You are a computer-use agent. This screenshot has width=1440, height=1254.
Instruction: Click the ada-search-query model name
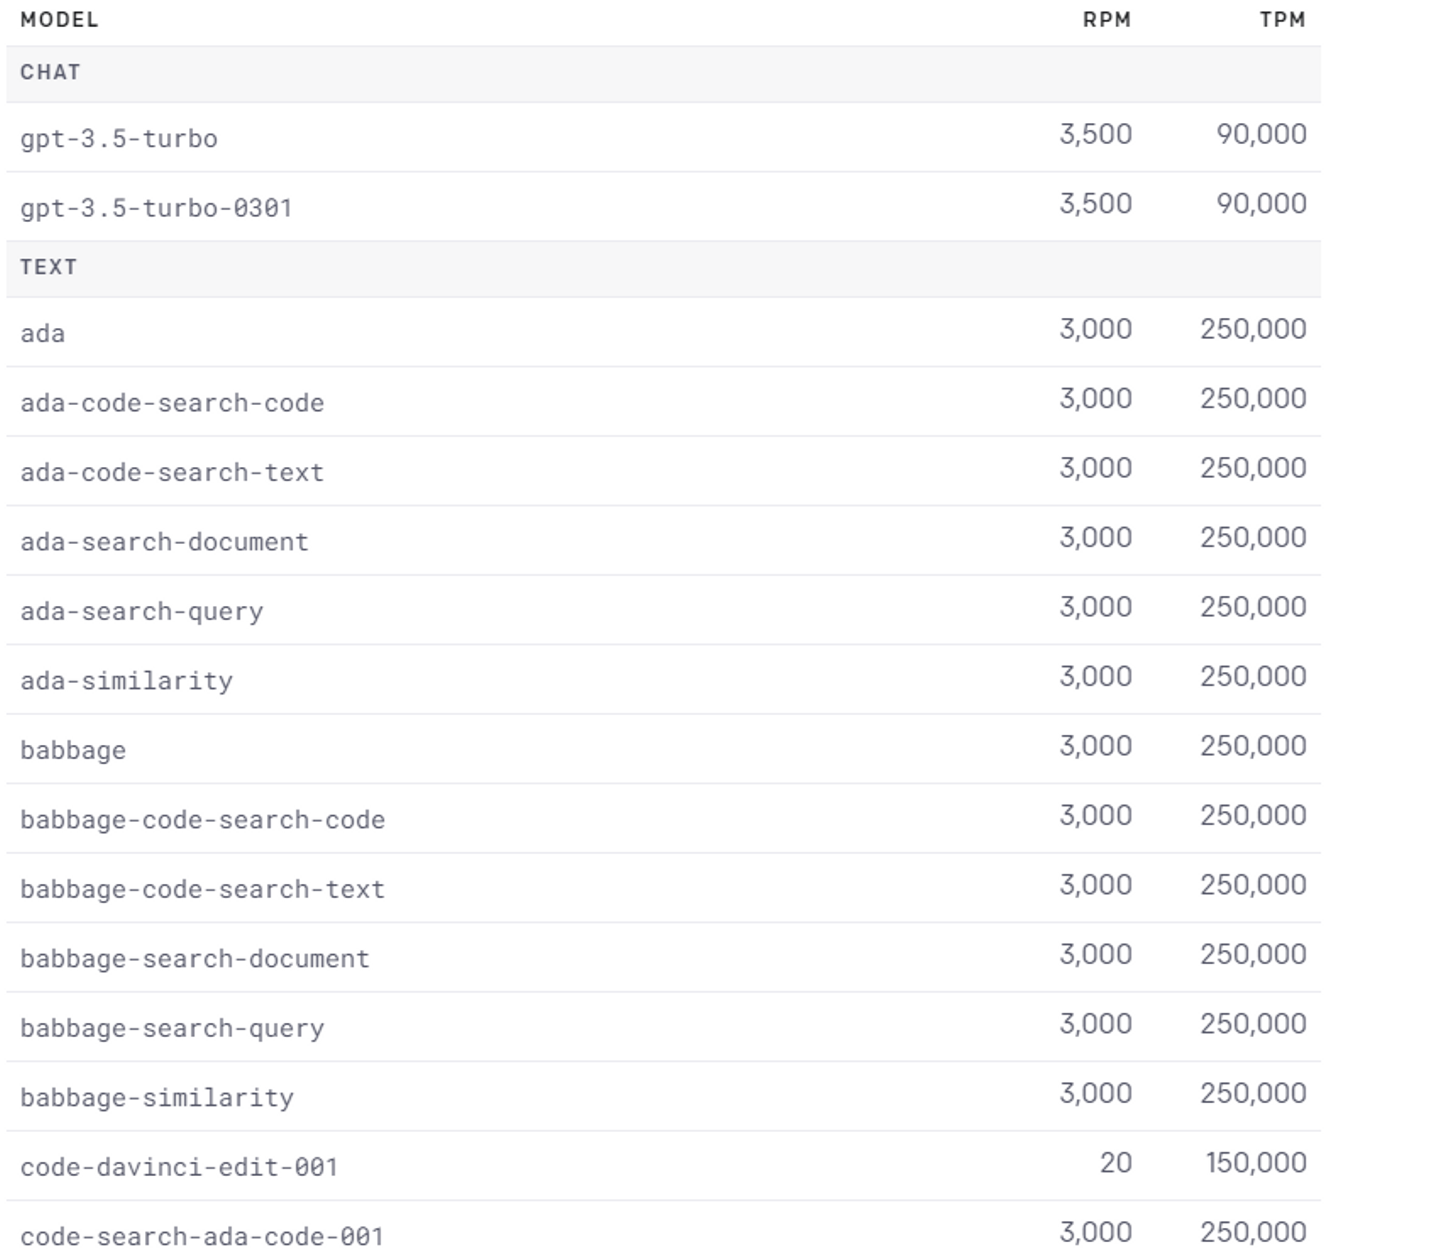tap(142, 611)
